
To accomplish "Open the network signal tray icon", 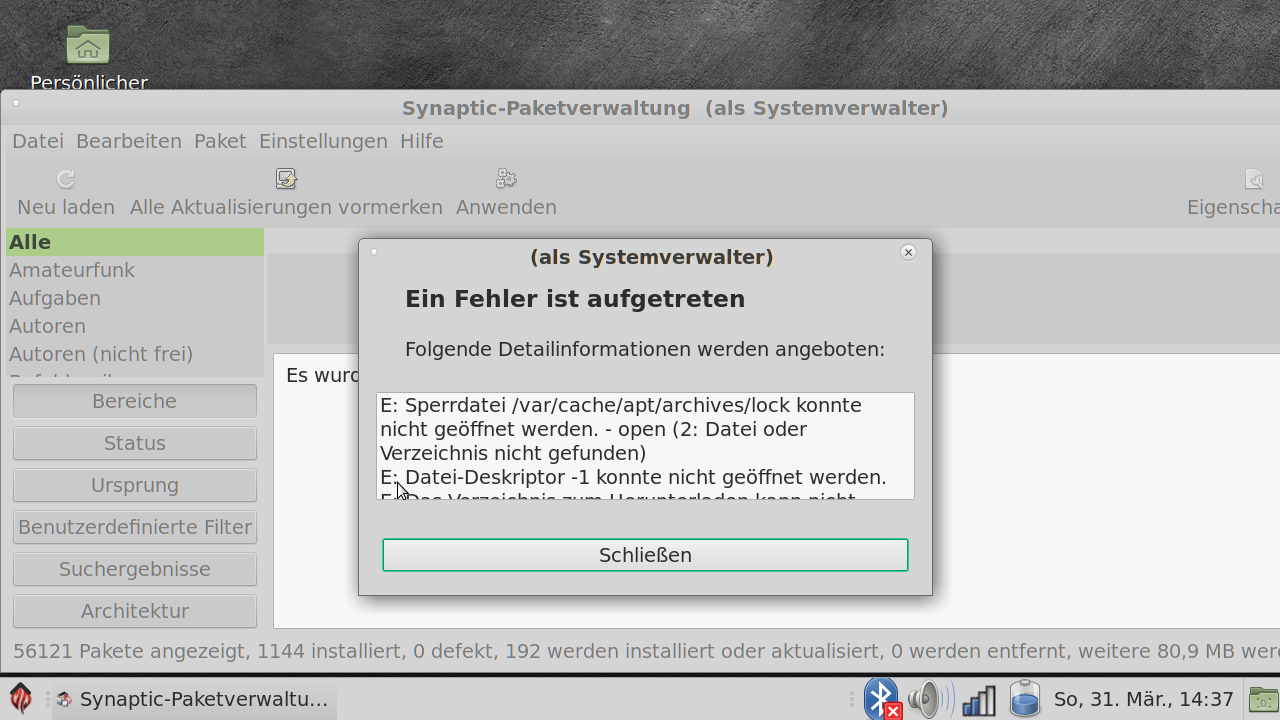I will coord(978,700).
